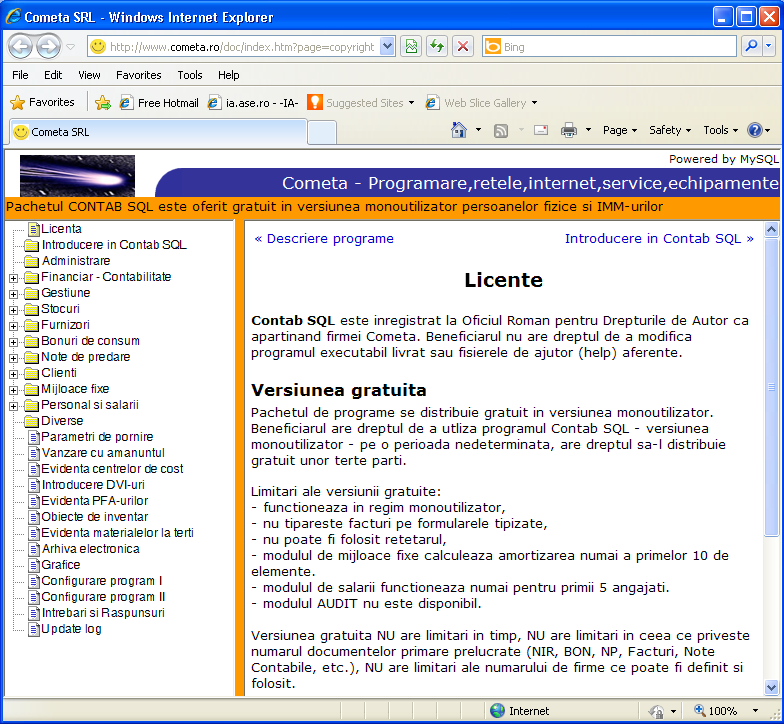Expand the Financiar - Contabilitate node
This screenshot has width=784, height=724.
14,278
